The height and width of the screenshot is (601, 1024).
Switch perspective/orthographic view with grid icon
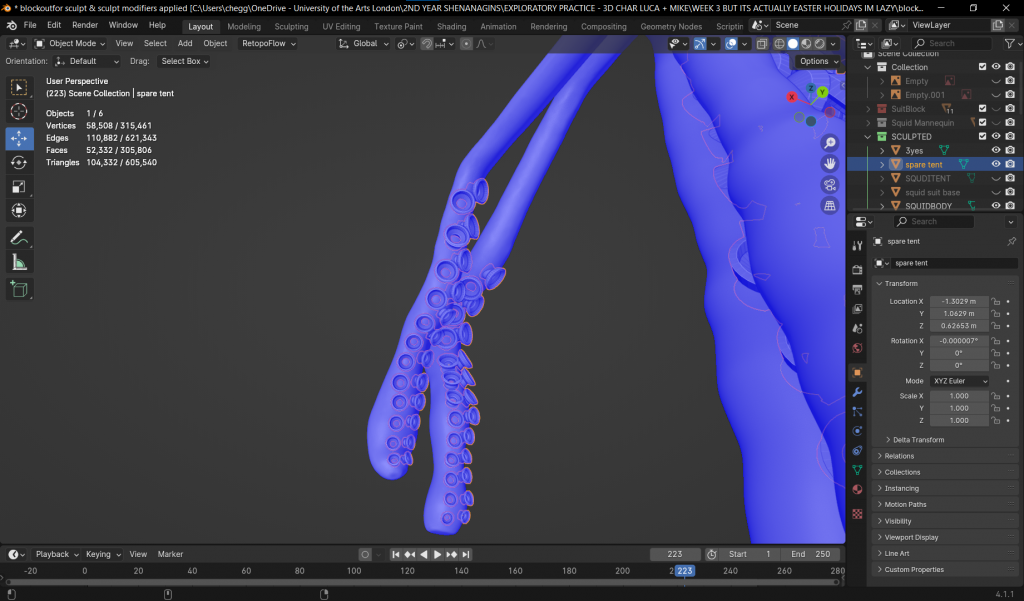point(830,206)
